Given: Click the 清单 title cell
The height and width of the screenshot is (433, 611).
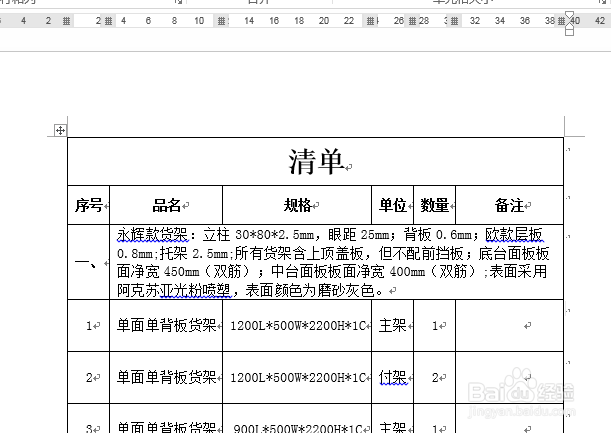Looking at the screenshot, I should click(x=316, y=161).
